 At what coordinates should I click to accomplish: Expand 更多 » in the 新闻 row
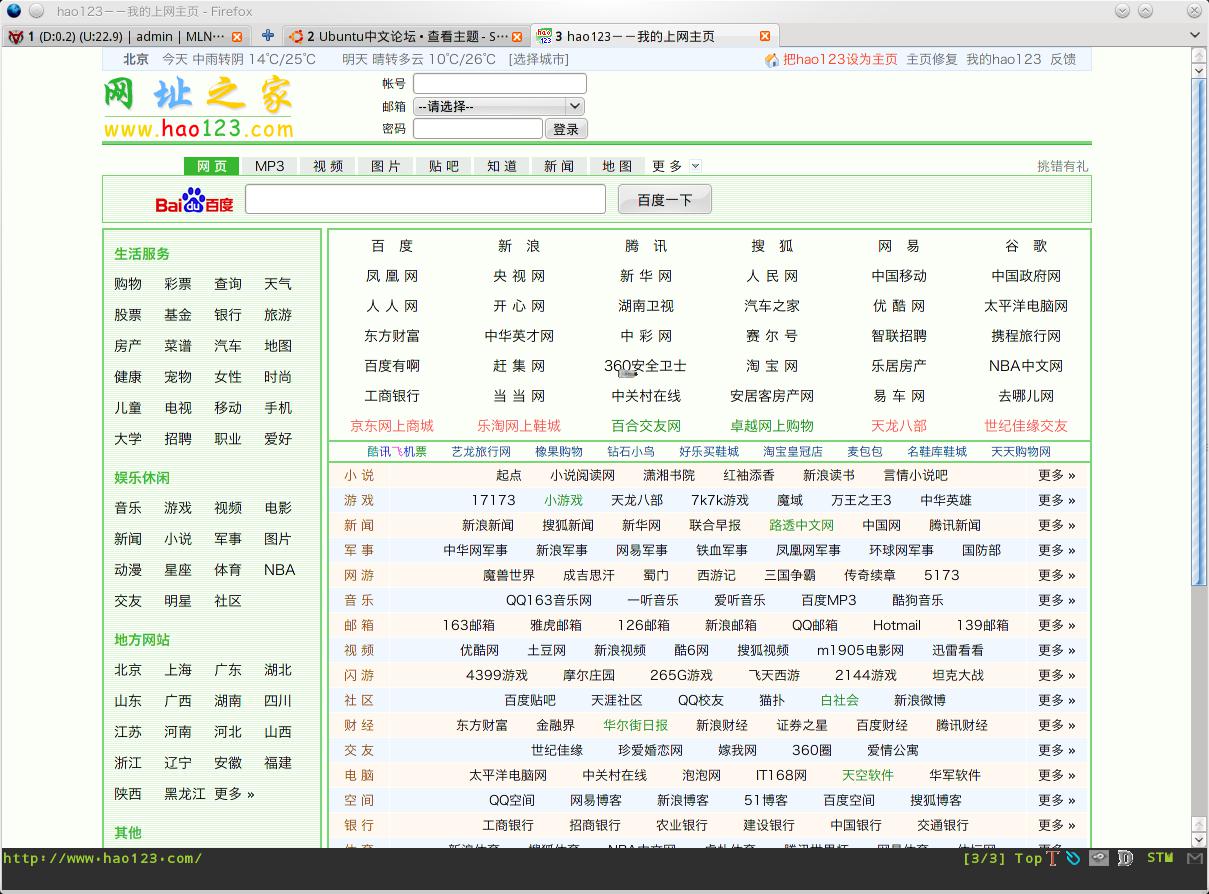[1057, 525]
